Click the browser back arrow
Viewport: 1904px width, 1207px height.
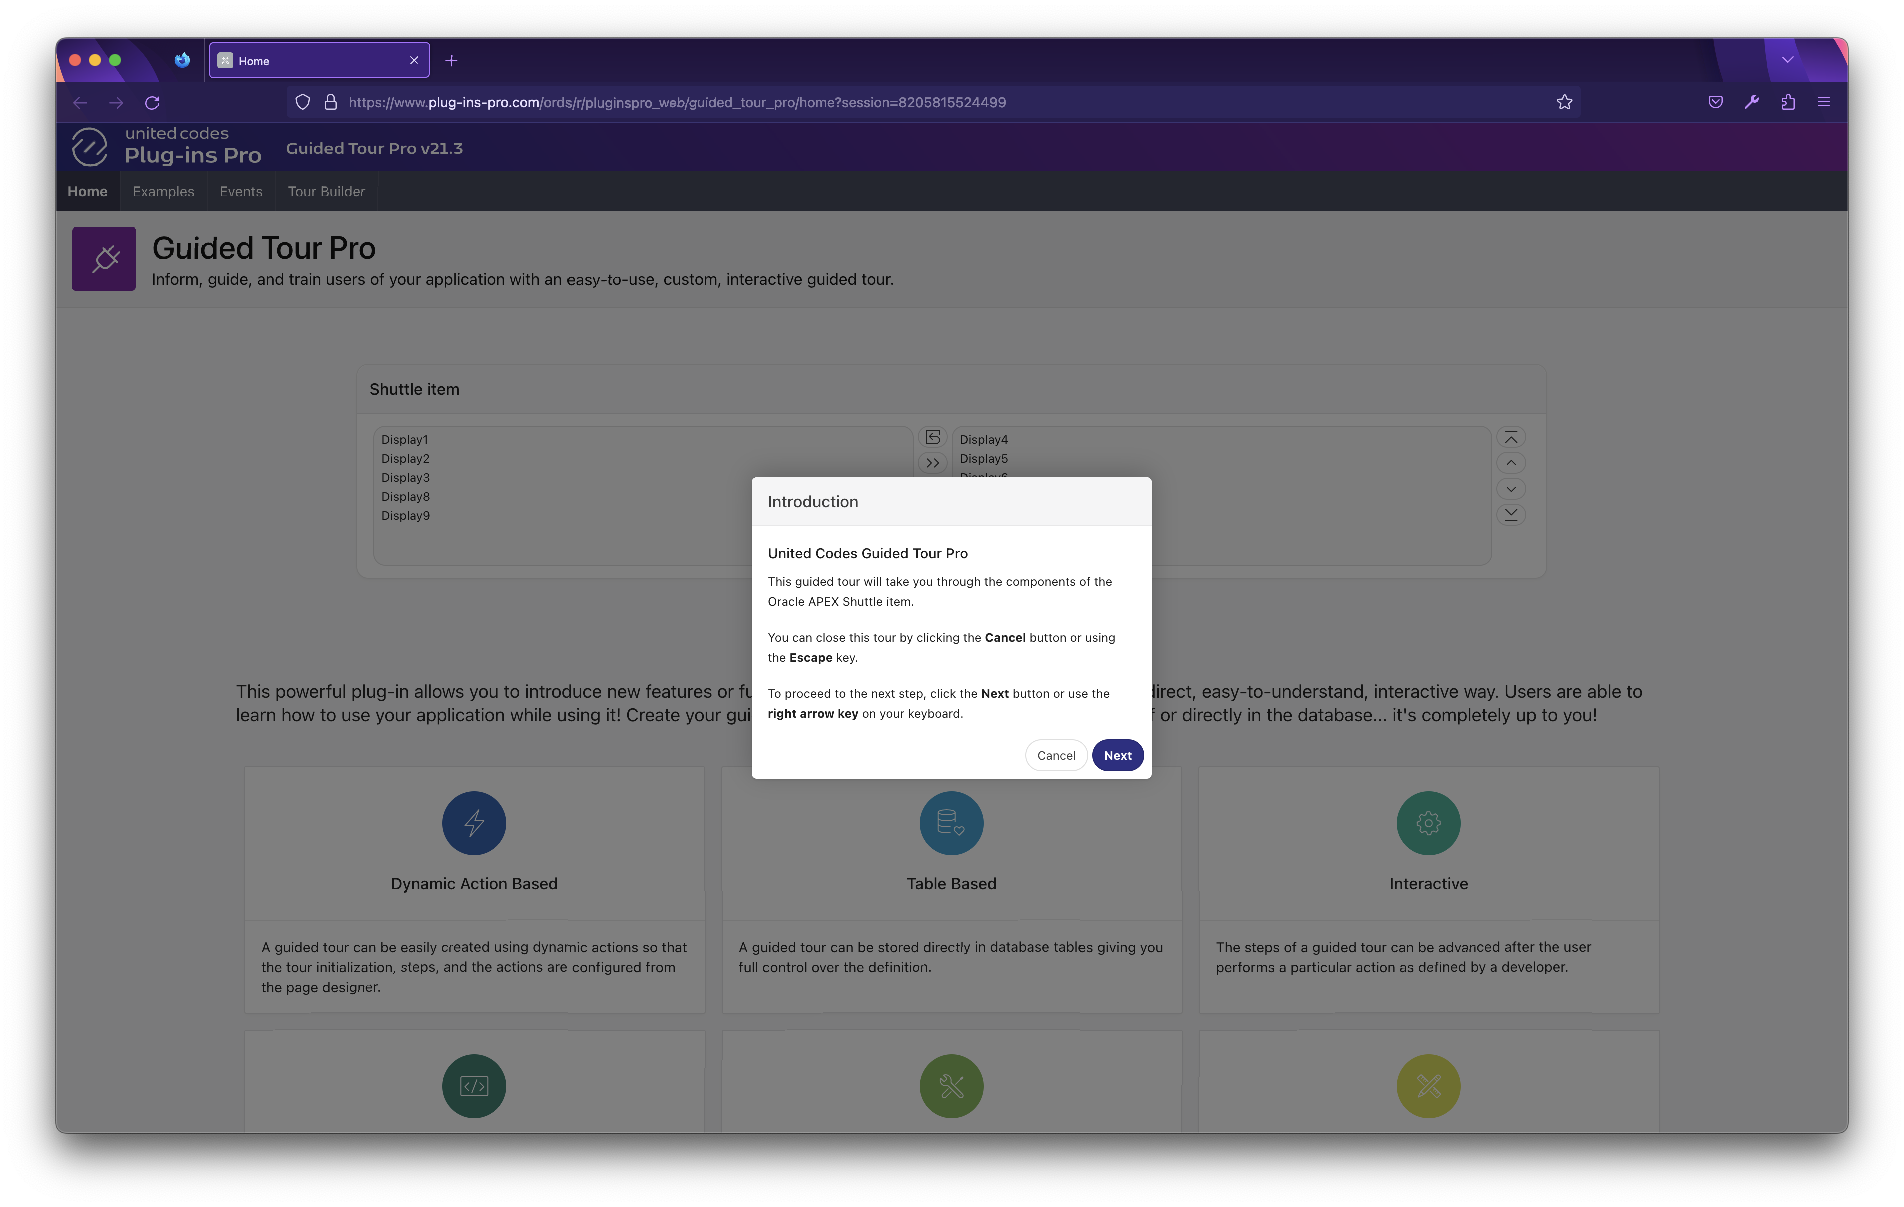(x=80, y=102)
